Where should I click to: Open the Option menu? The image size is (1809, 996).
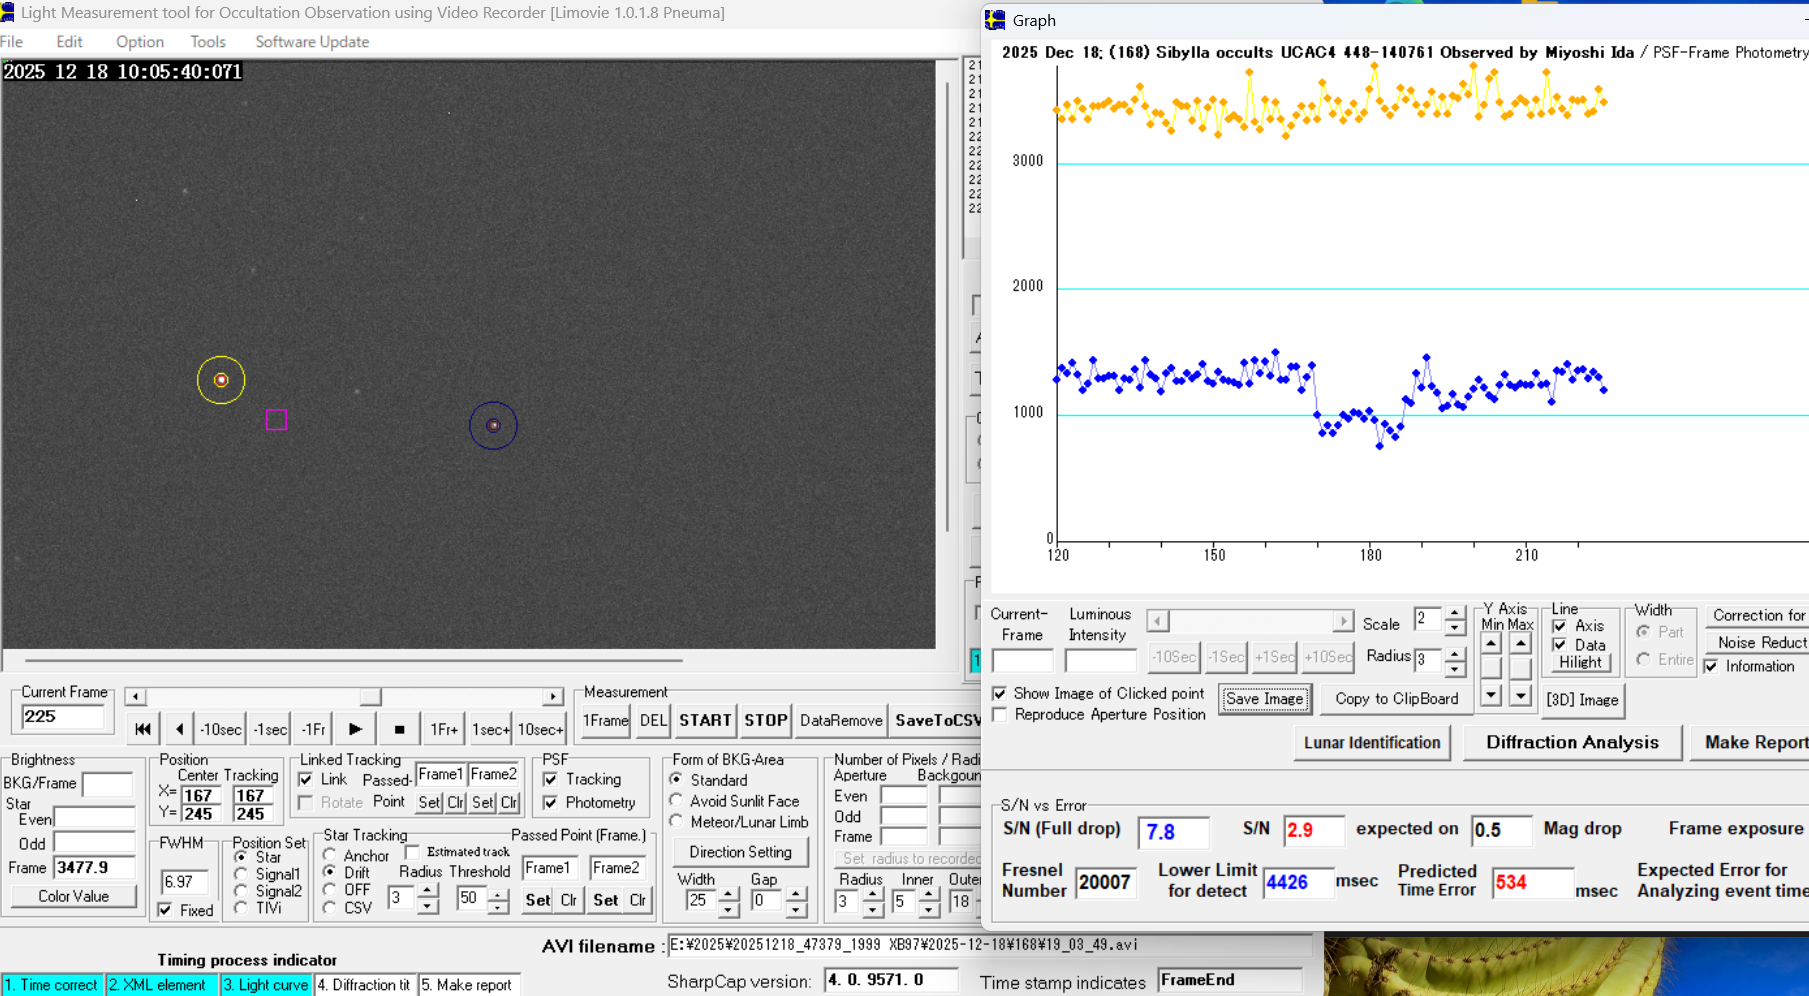pos(139,42)
